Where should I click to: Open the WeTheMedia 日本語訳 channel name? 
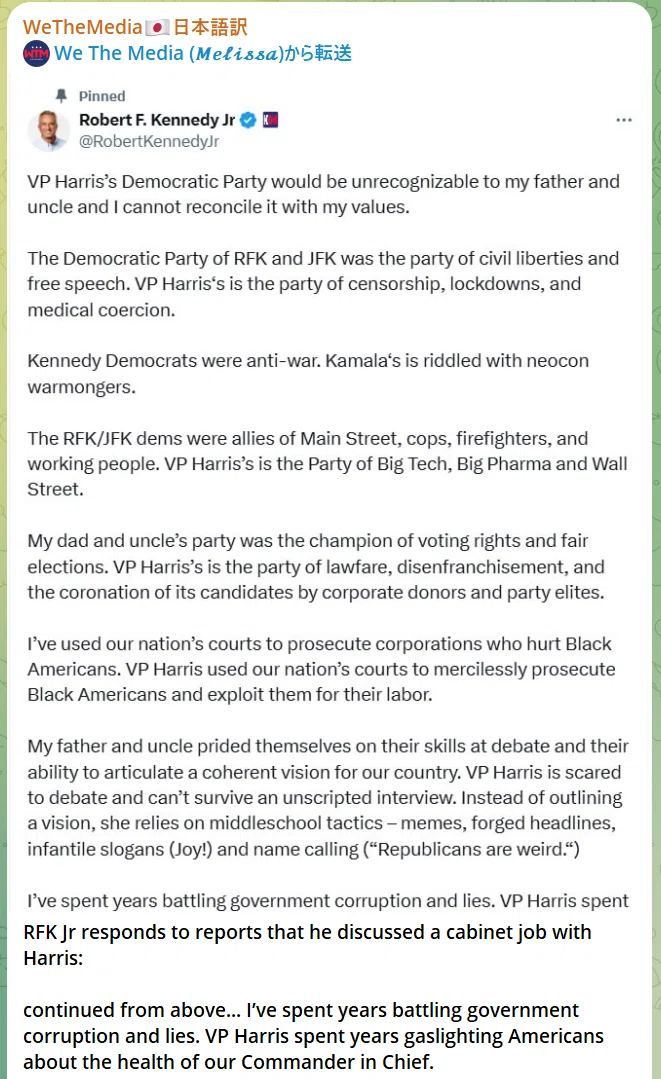(135, 28)
